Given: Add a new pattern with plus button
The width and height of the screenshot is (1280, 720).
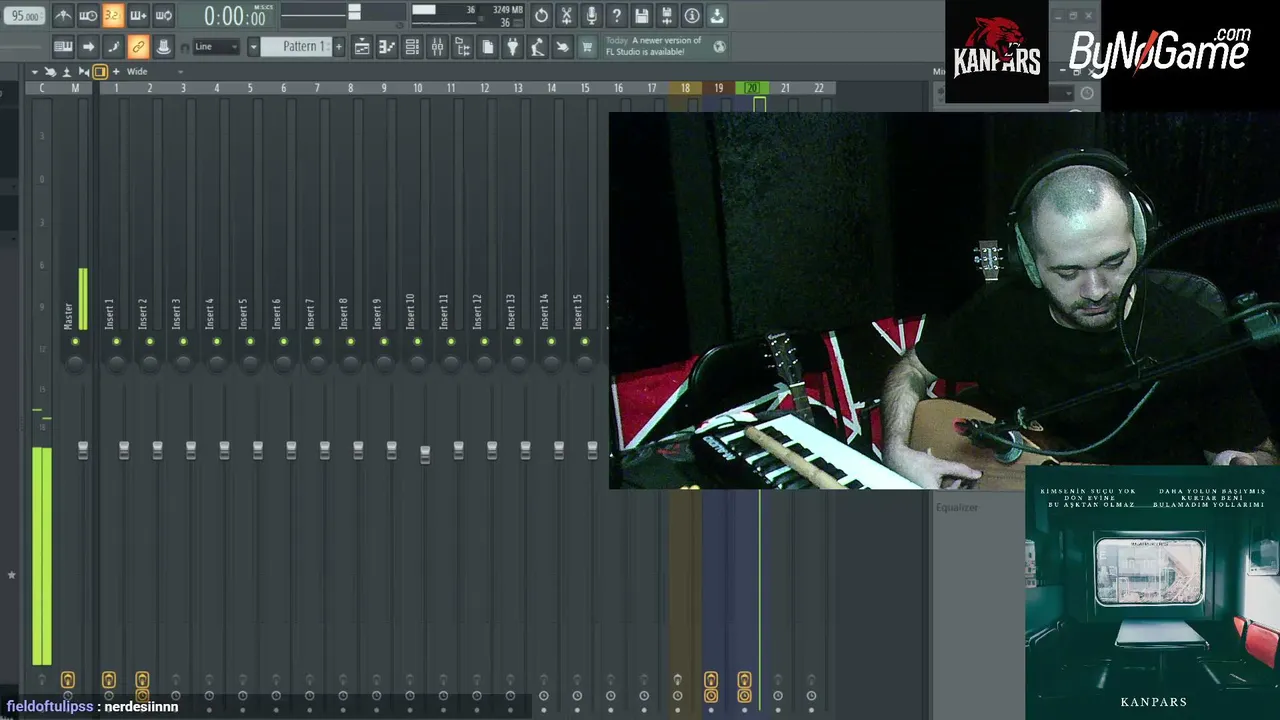Looking at the screenshot, I should click(339, 47).
